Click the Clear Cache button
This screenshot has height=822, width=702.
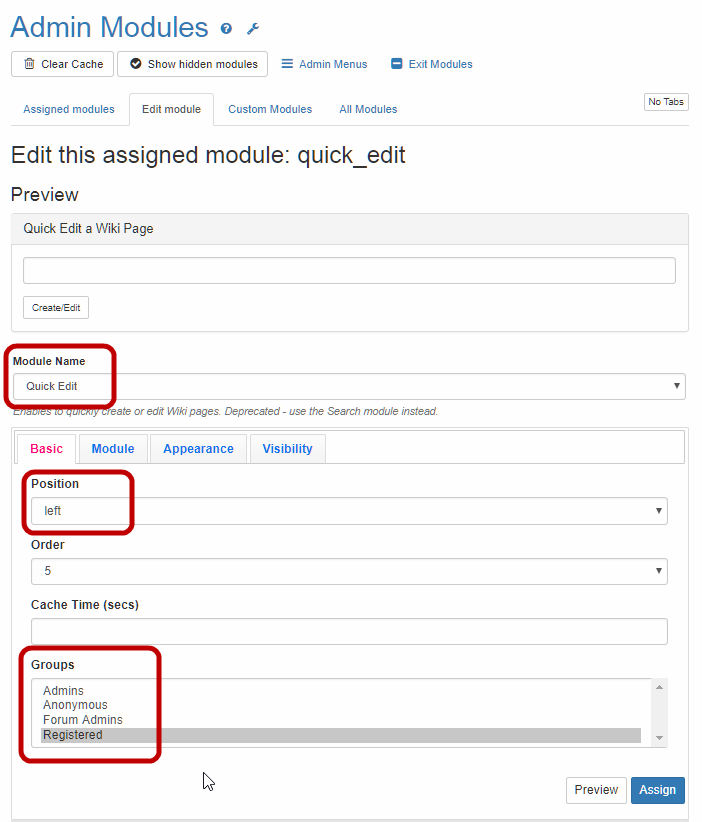[x=63, y=64]
